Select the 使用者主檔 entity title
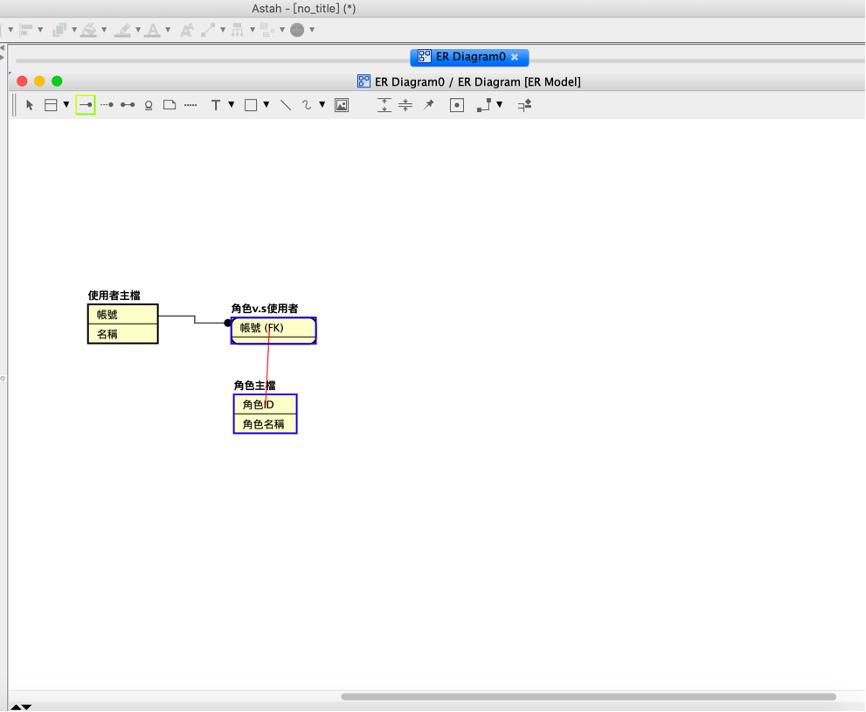The height and width of the screenshot is (712, 866). 114,296
